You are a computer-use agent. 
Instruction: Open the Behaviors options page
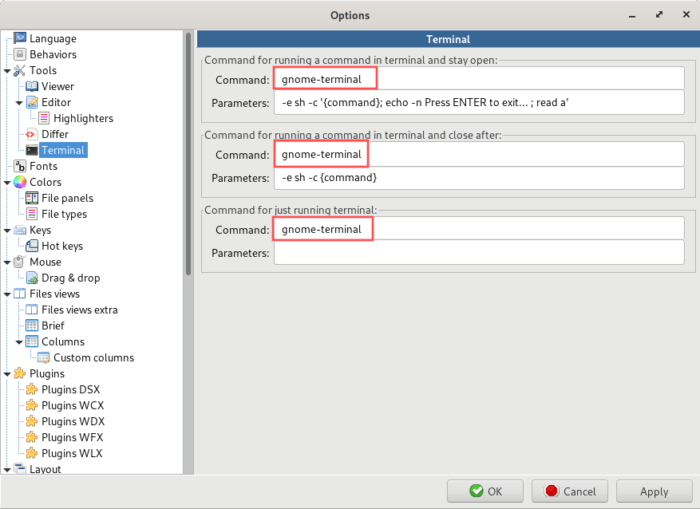pos(53,54)
